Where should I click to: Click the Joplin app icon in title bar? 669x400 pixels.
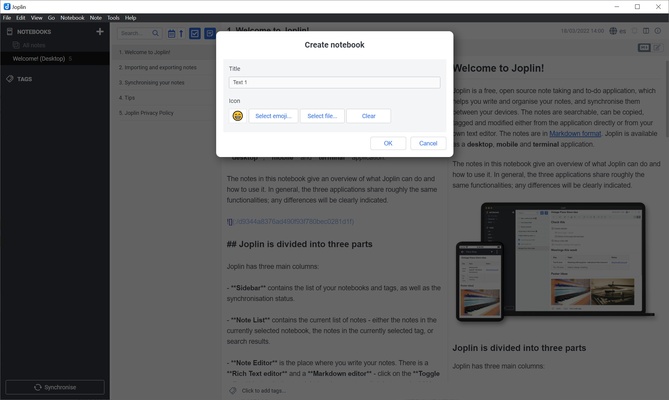click(7, 6)
